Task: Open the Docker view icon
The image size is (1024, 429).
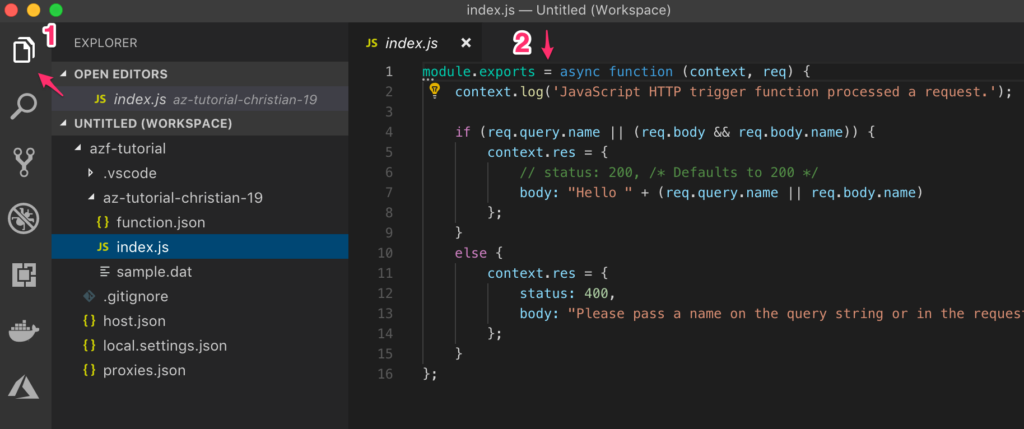Action: [25, 331]
